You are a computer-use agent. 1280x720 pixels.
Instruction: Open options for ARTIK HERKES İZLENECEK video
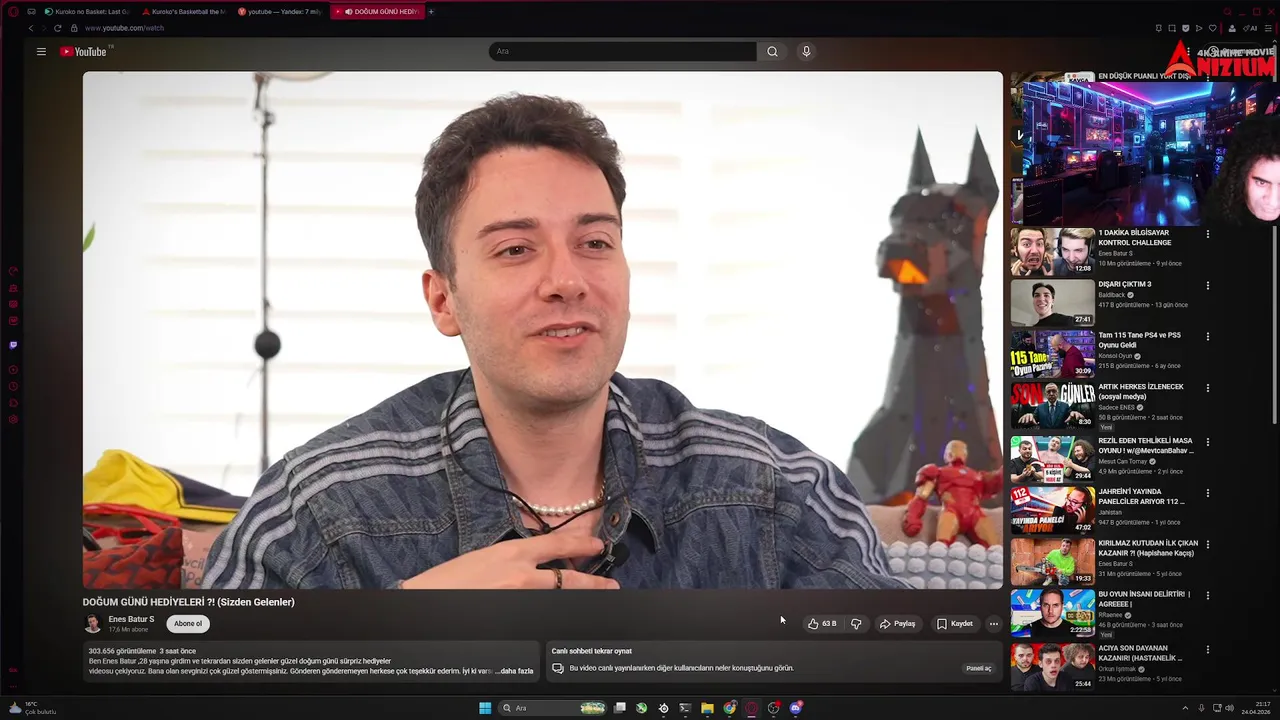click(x=1207, y=388)
